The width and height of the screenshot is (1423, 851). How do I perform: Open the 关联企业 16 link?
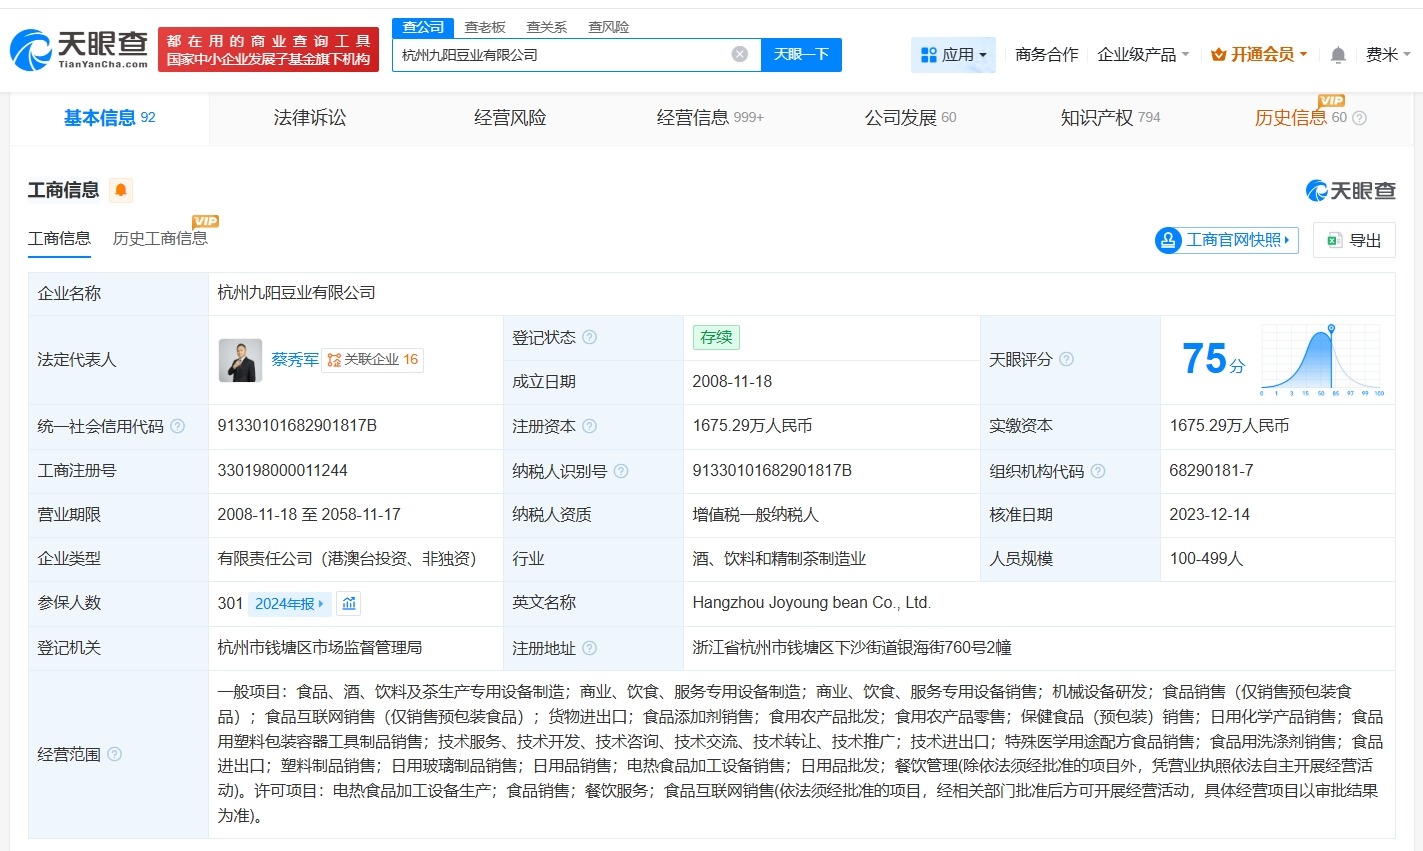click(372, 359)
